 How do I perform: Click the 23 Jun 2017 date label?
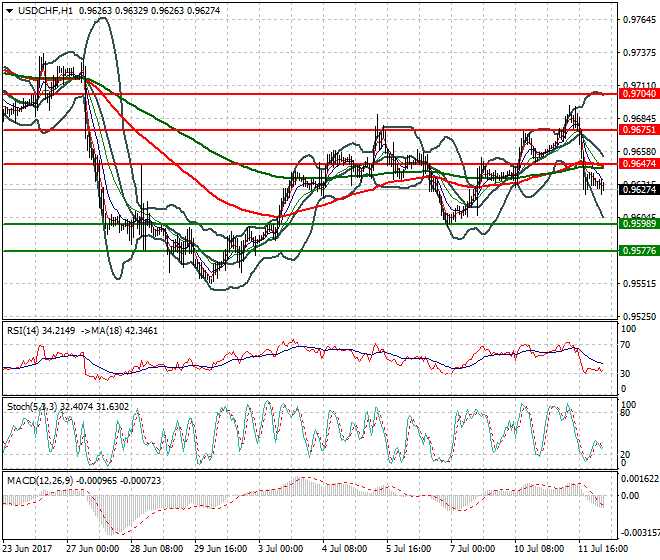coord(27,549)
